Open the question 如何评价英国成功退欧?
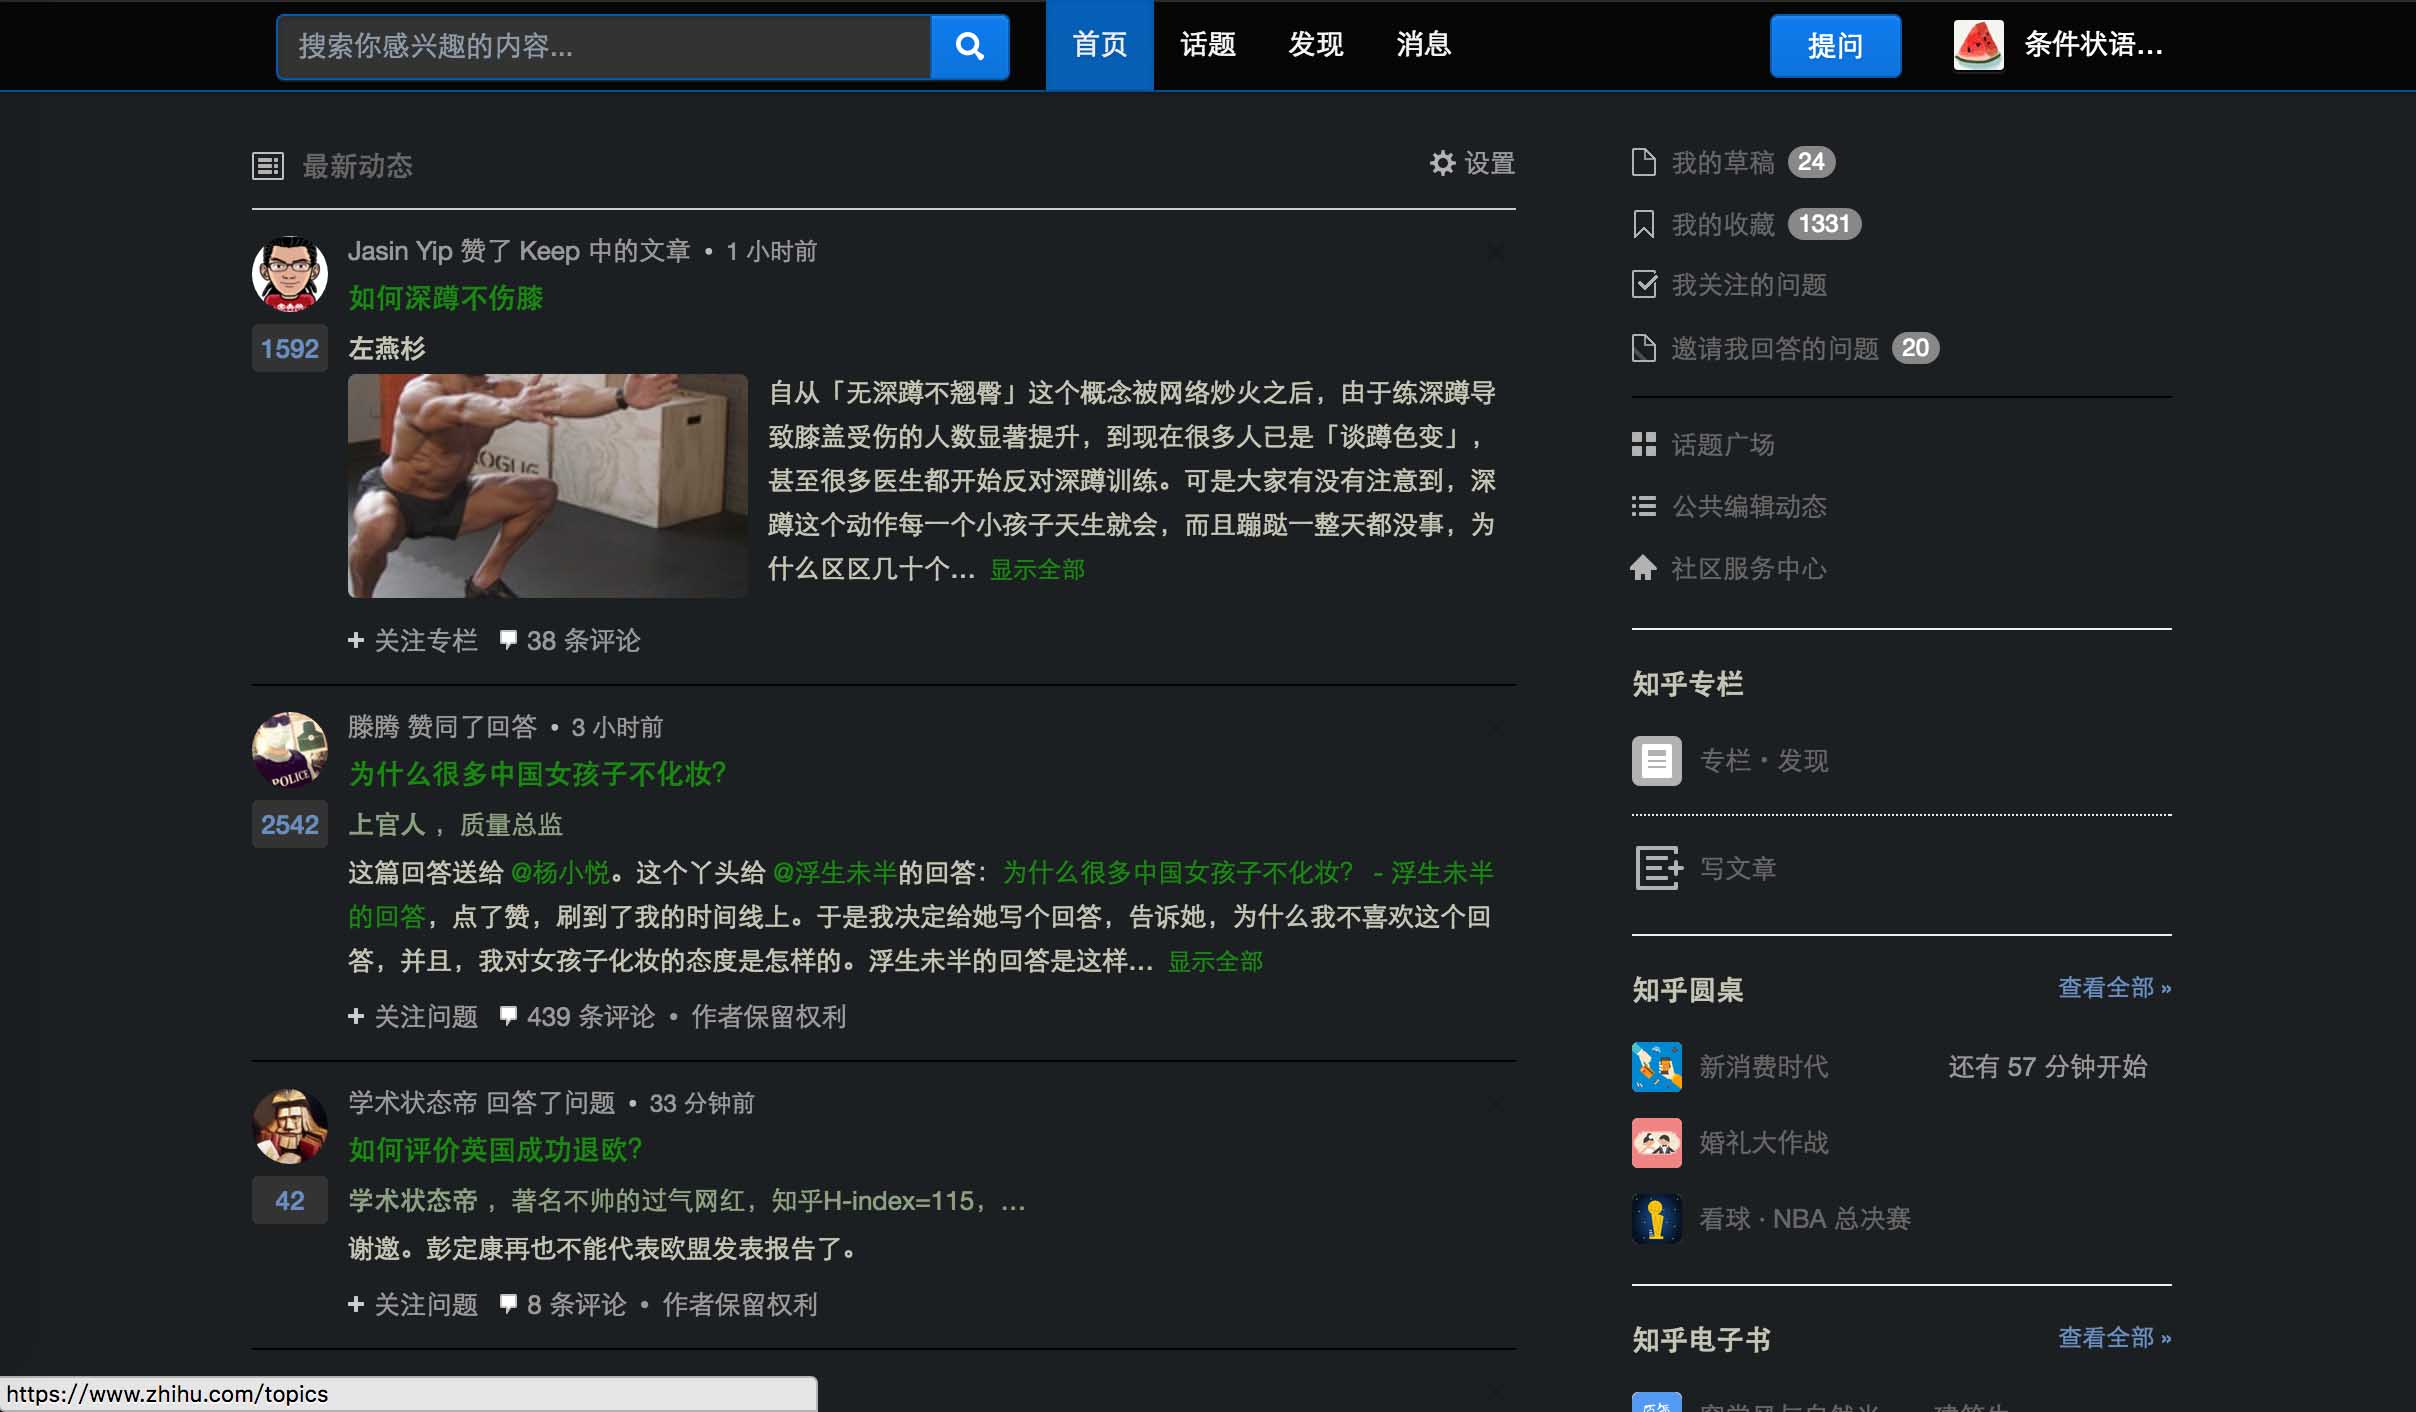The height and width of the screenshot is (1412, 2416). point(495,1150)
